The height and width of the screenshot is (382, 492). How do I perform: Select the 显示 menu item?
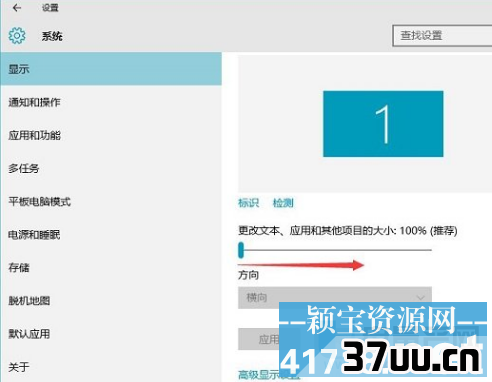[x=111, y=69]
